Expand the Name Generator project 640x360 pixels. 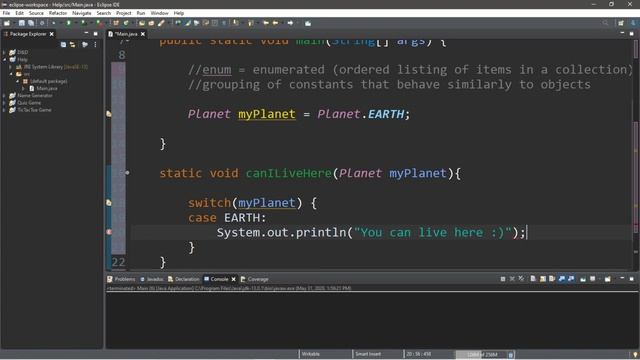click(x=4, y=96)
